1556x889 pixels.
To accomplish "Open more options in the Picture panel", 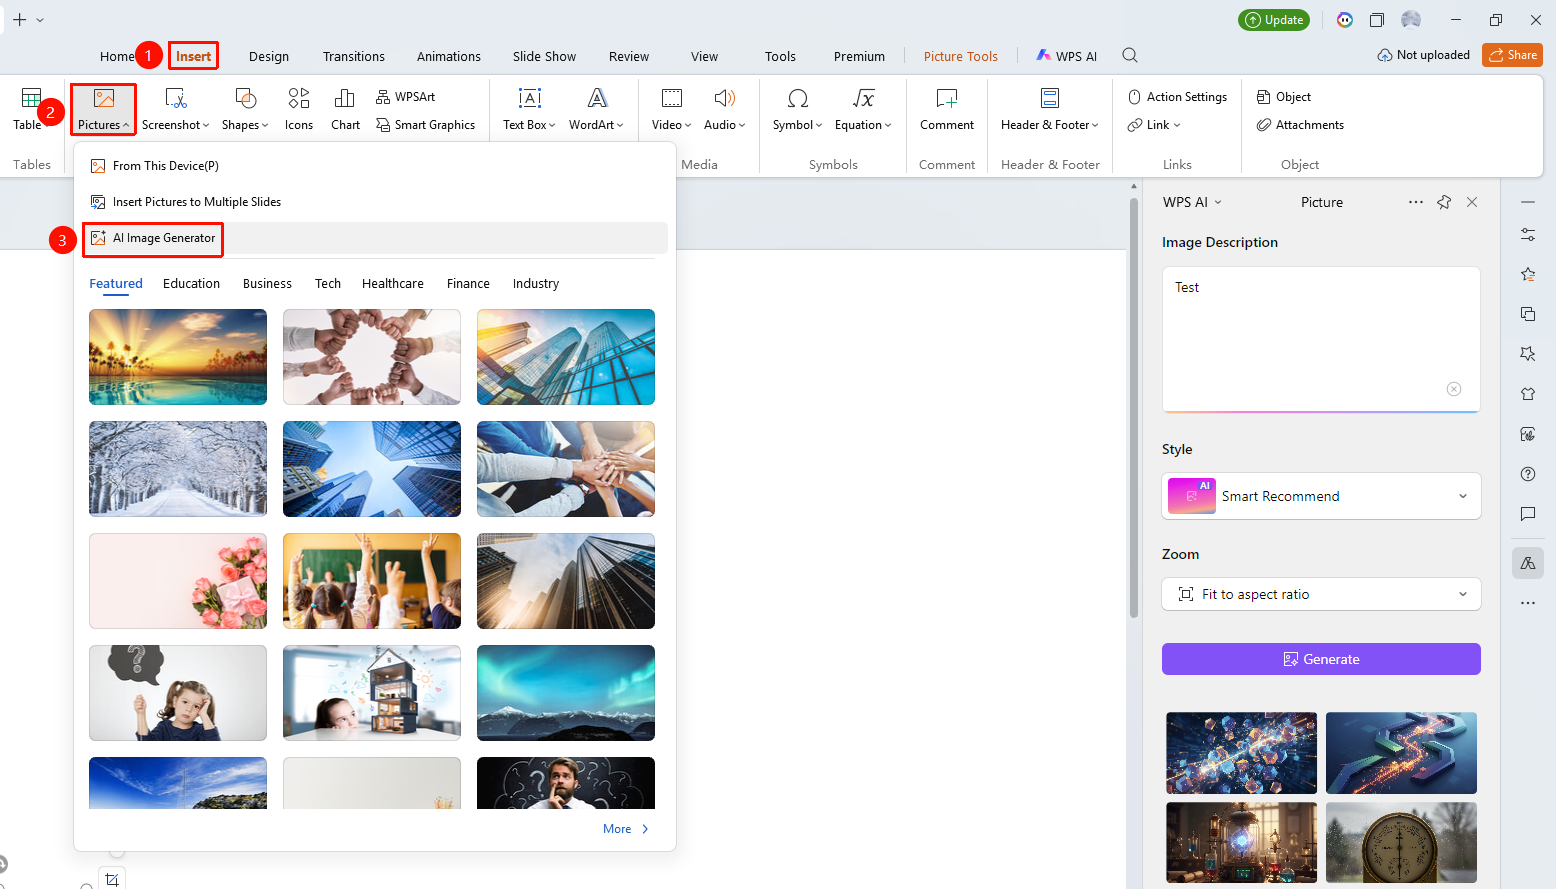I will pos(1416,202).
